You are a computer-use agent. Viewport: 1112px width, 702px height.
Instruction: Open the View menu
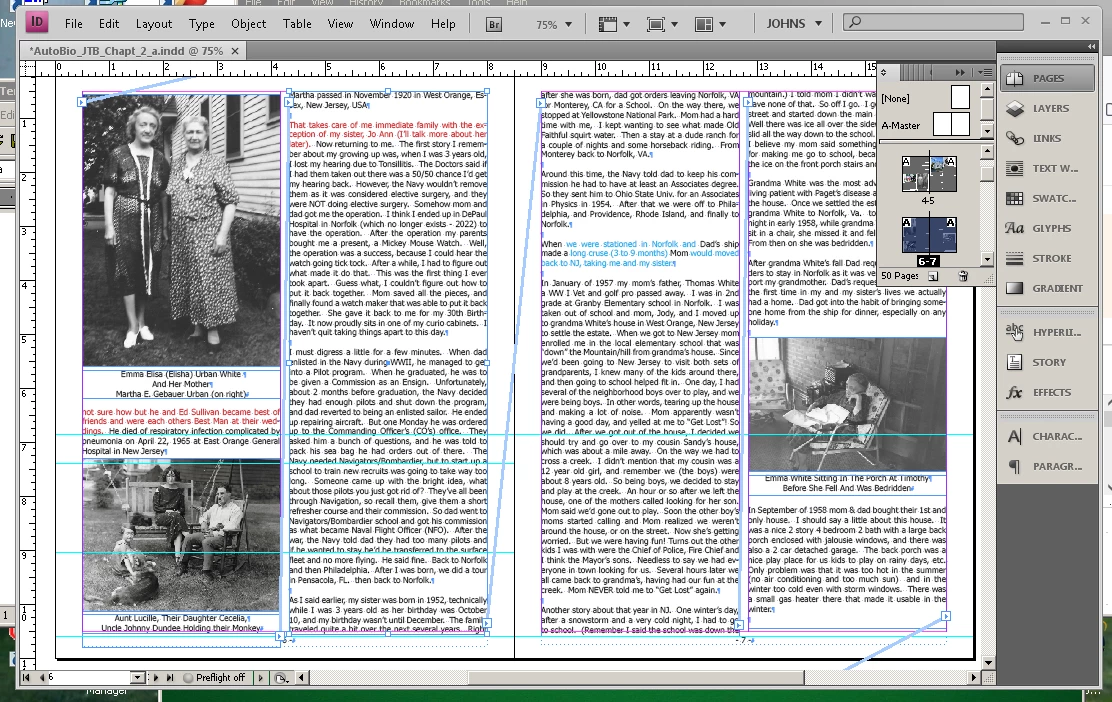tap(340, 23)
